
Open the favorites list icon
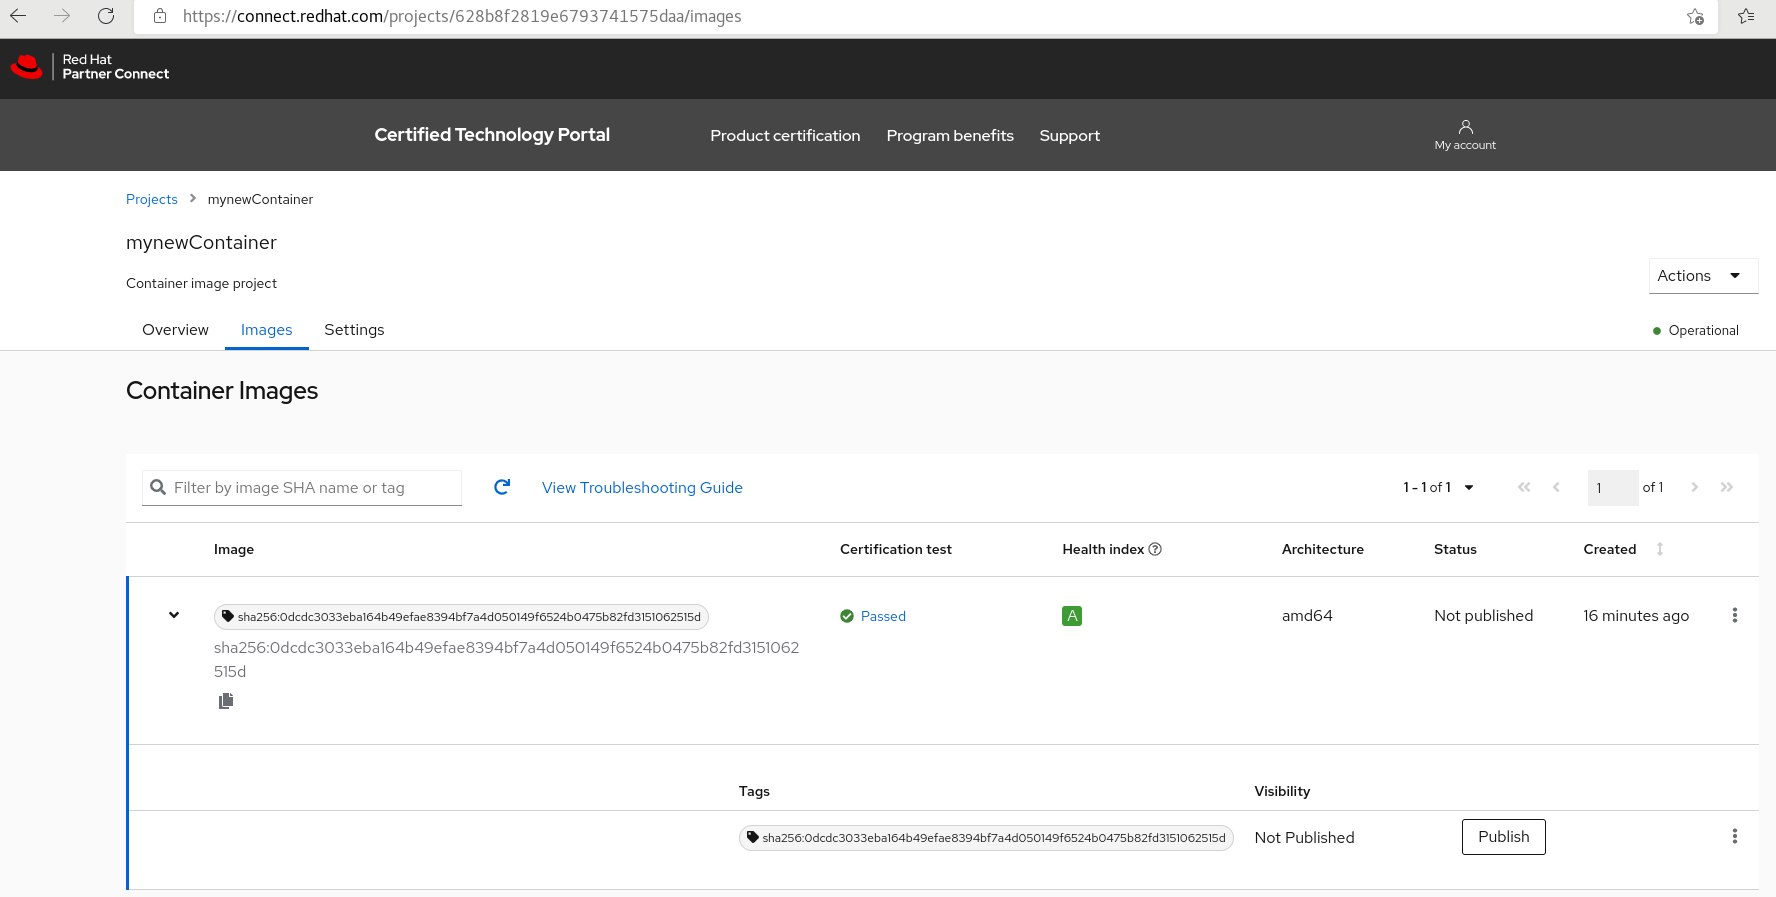[x=1746, y=16]
